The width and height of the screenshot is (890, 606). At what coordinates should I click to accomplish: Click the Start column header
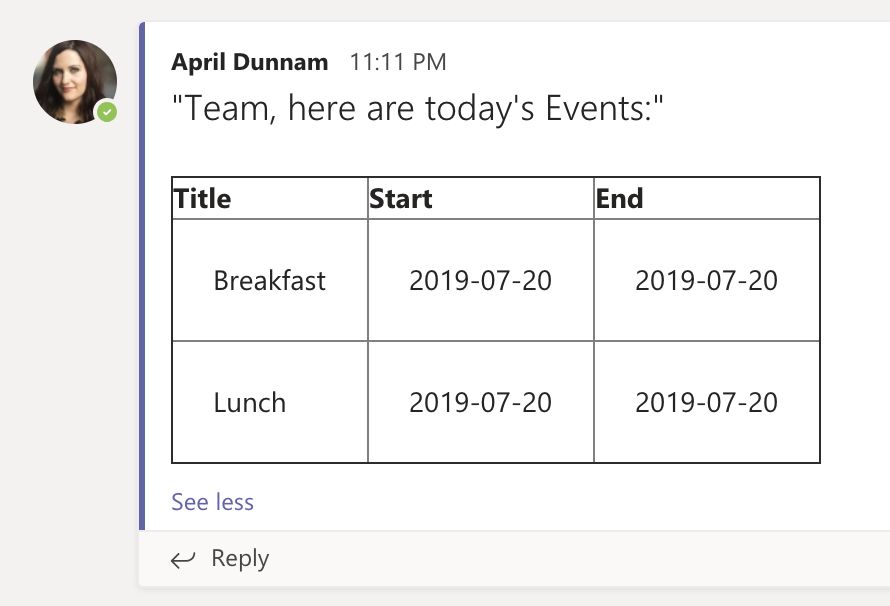[401, 199]
